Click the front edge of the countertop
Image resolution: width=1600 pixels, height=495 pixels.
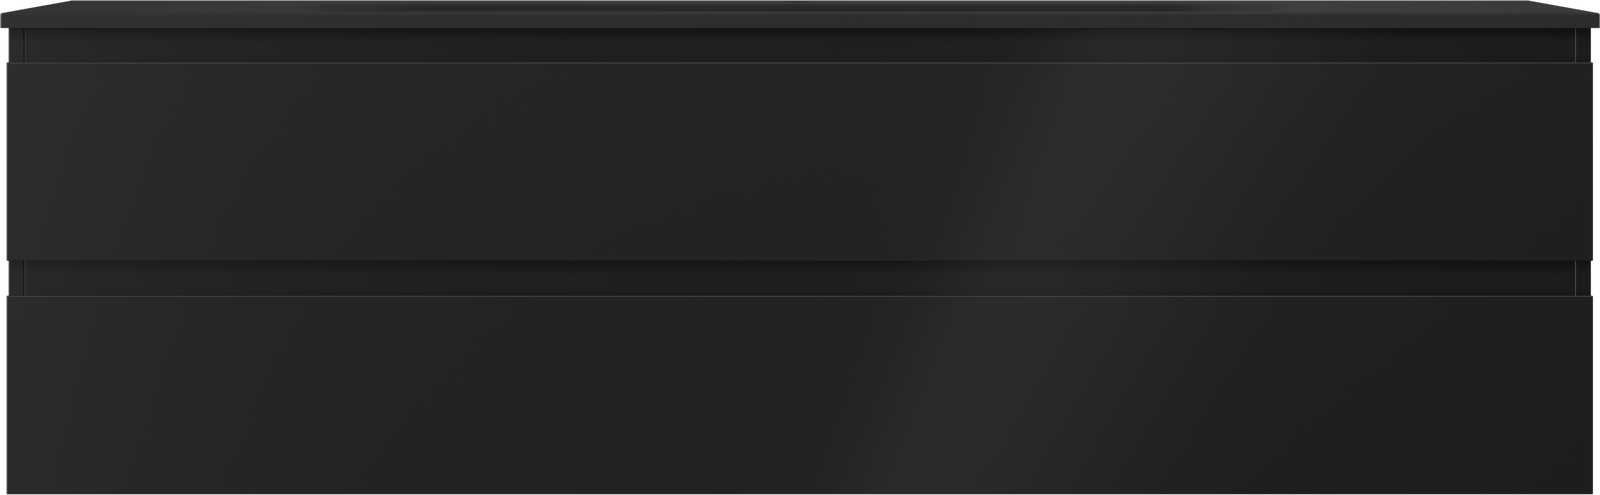coord(800,24)
